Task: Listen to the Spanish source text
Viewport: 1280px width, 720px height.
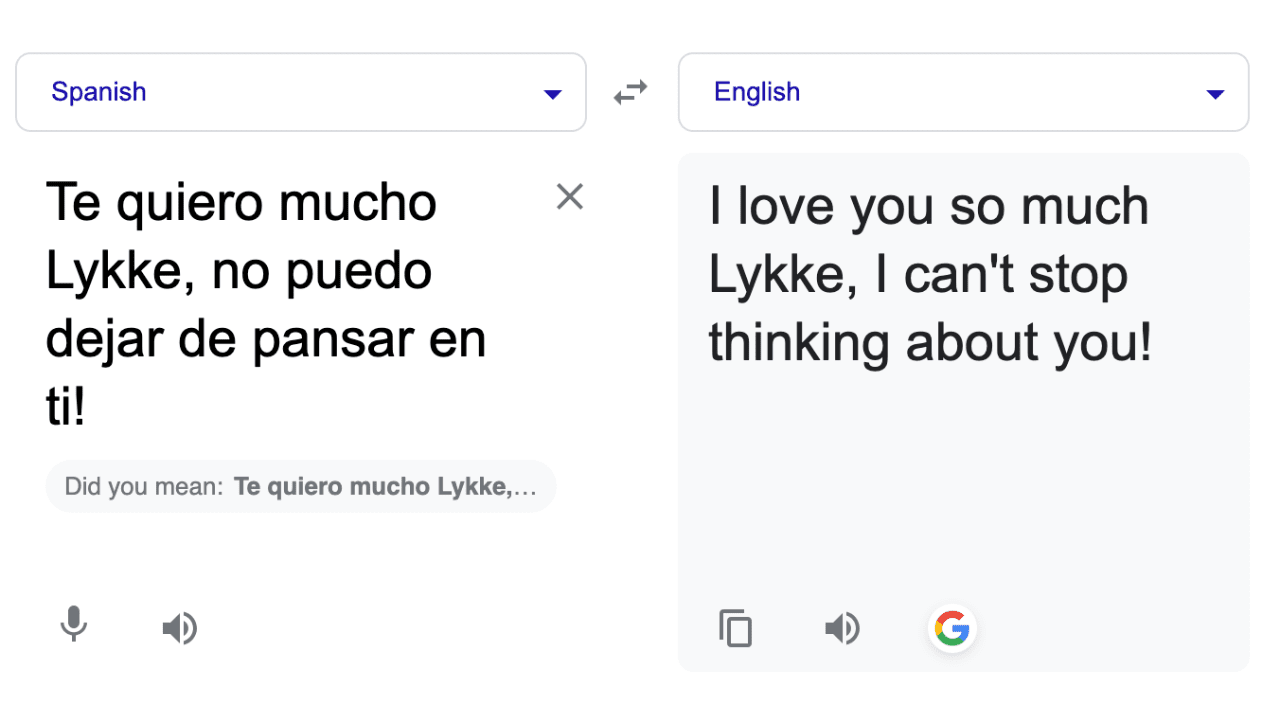Action: pos(180,629)
